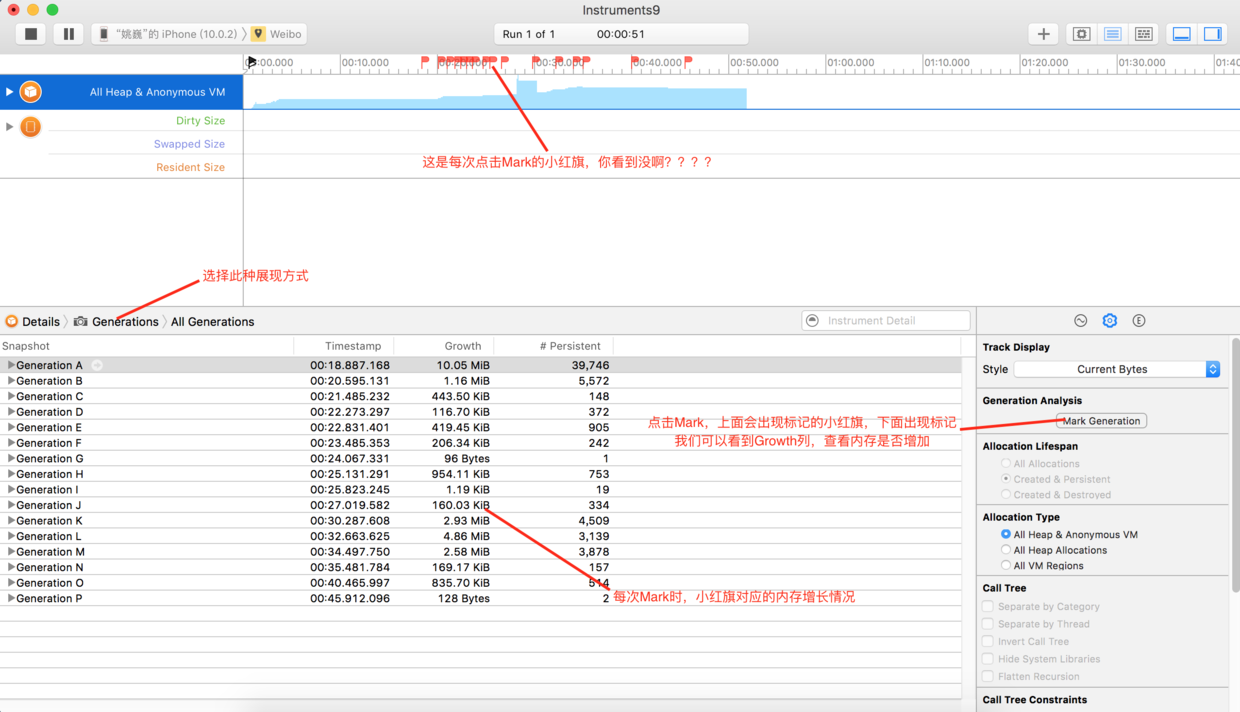
Task: Open the Extended Detail (E) inspector icon
Action: (x=1138, y=320)
